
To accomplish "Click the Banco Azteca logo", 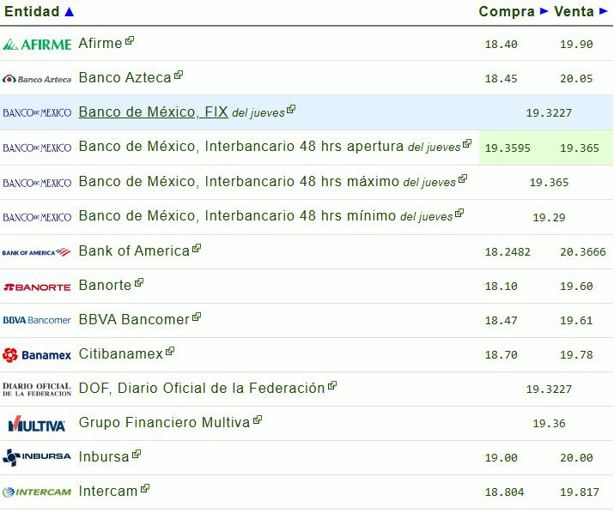I will point(37,79).
